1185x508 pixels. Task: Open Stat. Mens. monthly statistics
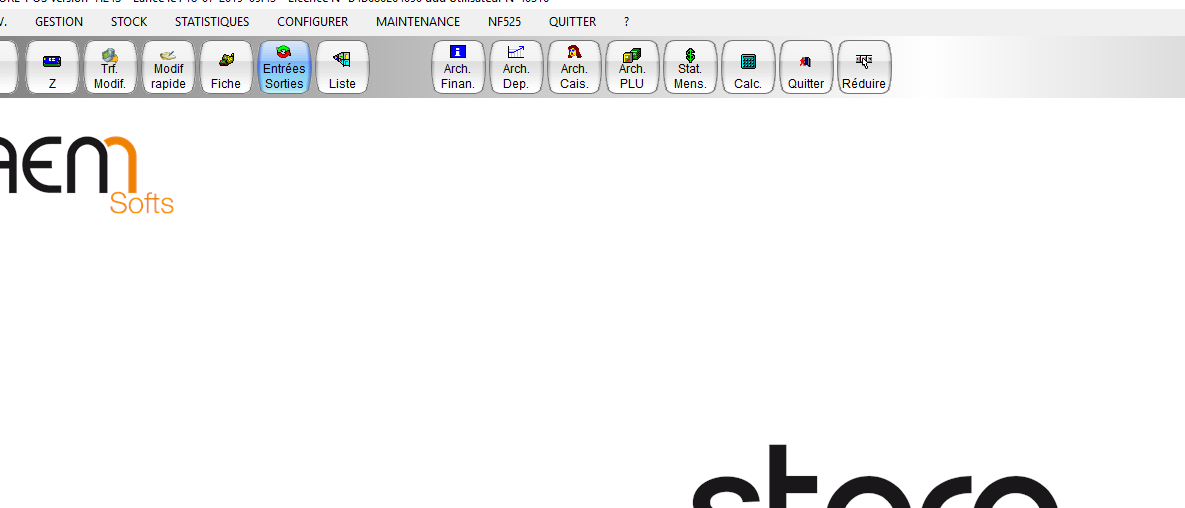pyautogui.click(x=690, y=68)
